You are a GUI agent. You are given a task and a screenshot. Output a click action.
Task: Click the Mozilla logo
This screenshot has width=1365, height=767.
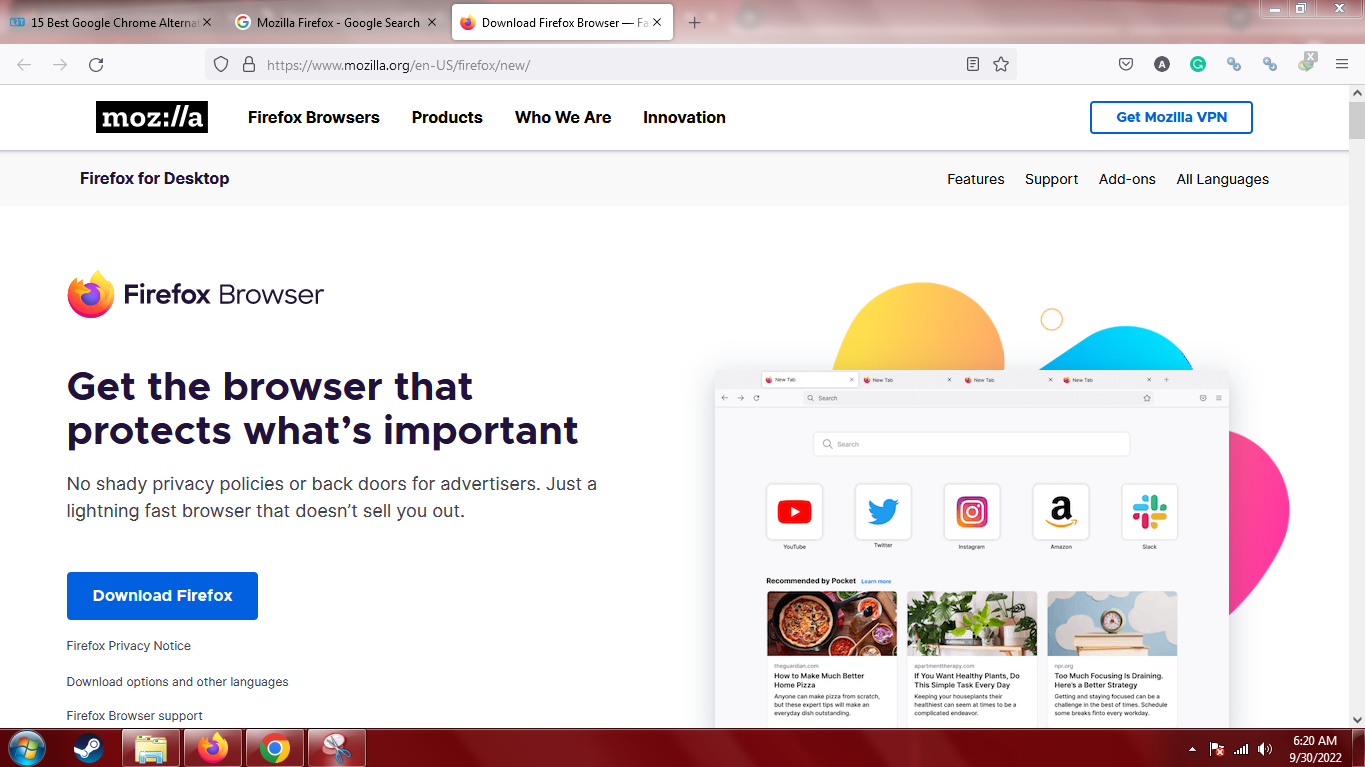coord(152,117)
